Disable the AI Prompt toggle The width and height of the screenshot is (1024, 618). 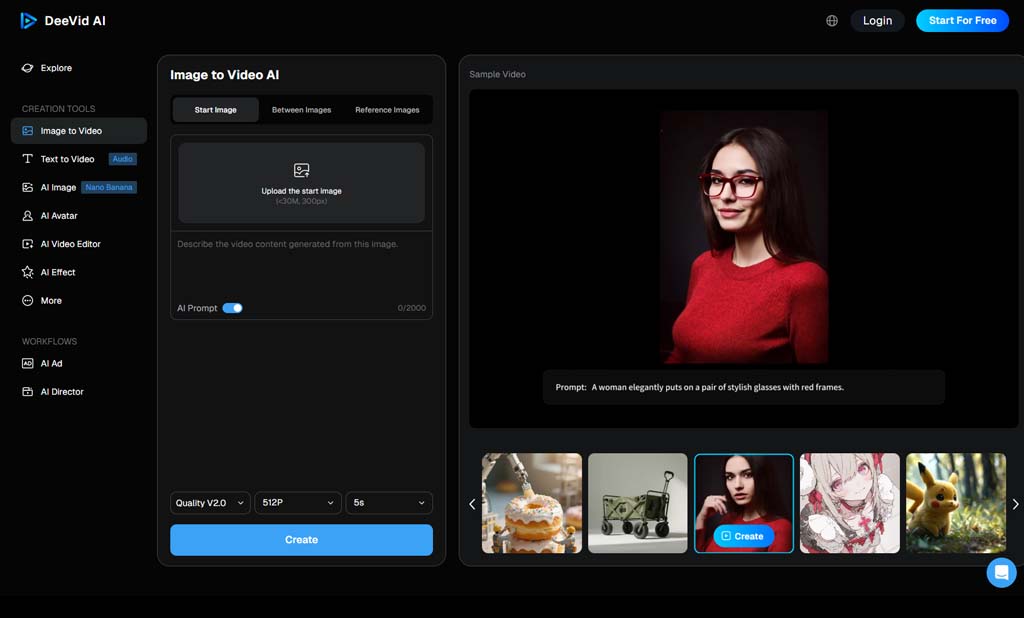(232, 308)
